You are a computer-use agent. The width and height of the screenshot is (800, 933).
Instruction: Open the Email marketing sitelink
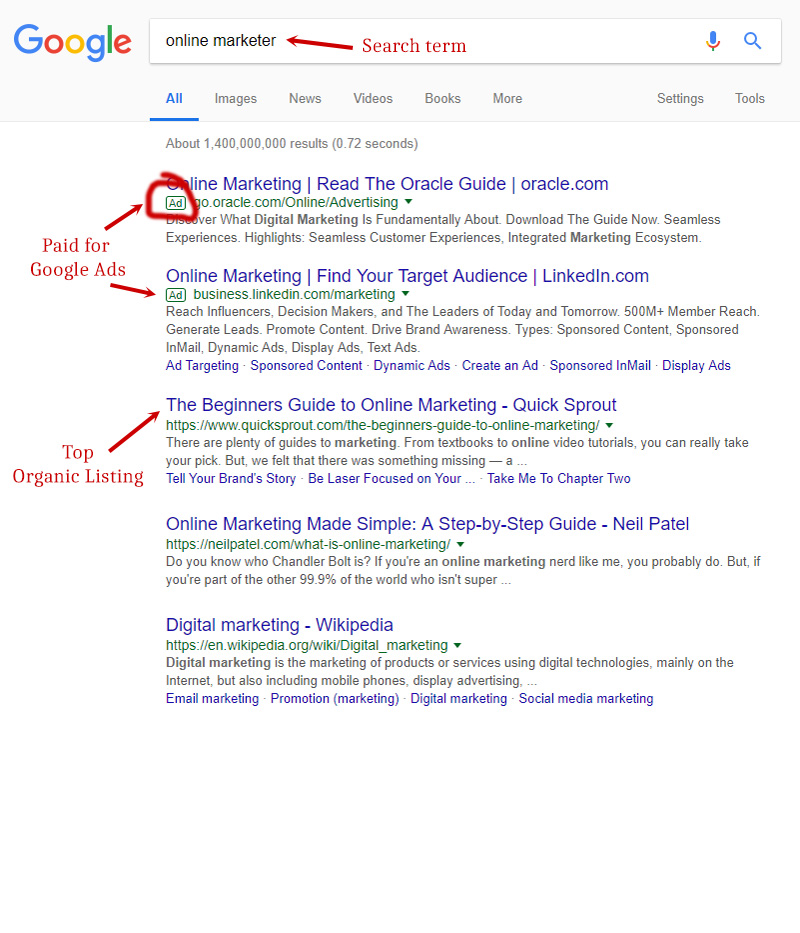pyautogui.click(x=212, y=699)
